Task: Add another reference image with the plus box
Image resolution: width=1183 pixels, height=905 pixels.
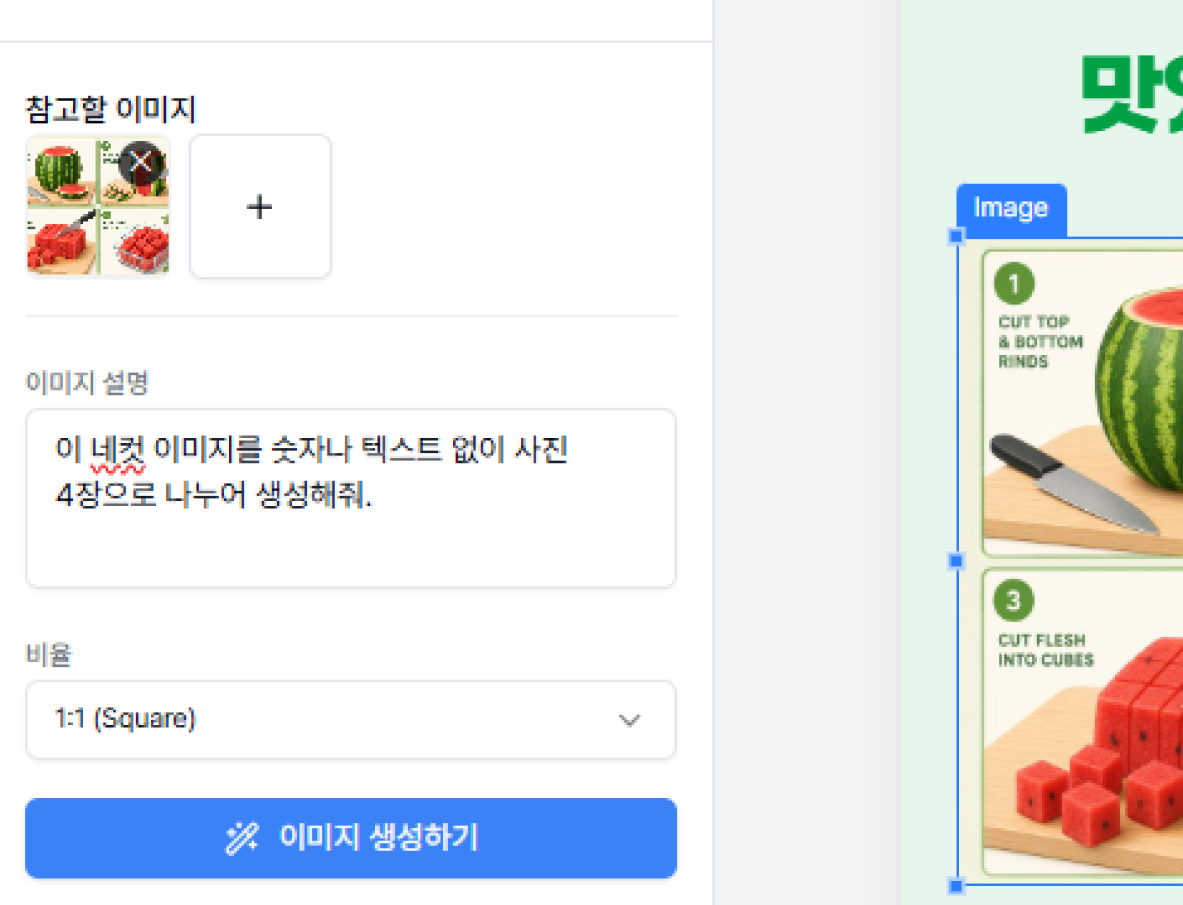Action: pos(260,206)
